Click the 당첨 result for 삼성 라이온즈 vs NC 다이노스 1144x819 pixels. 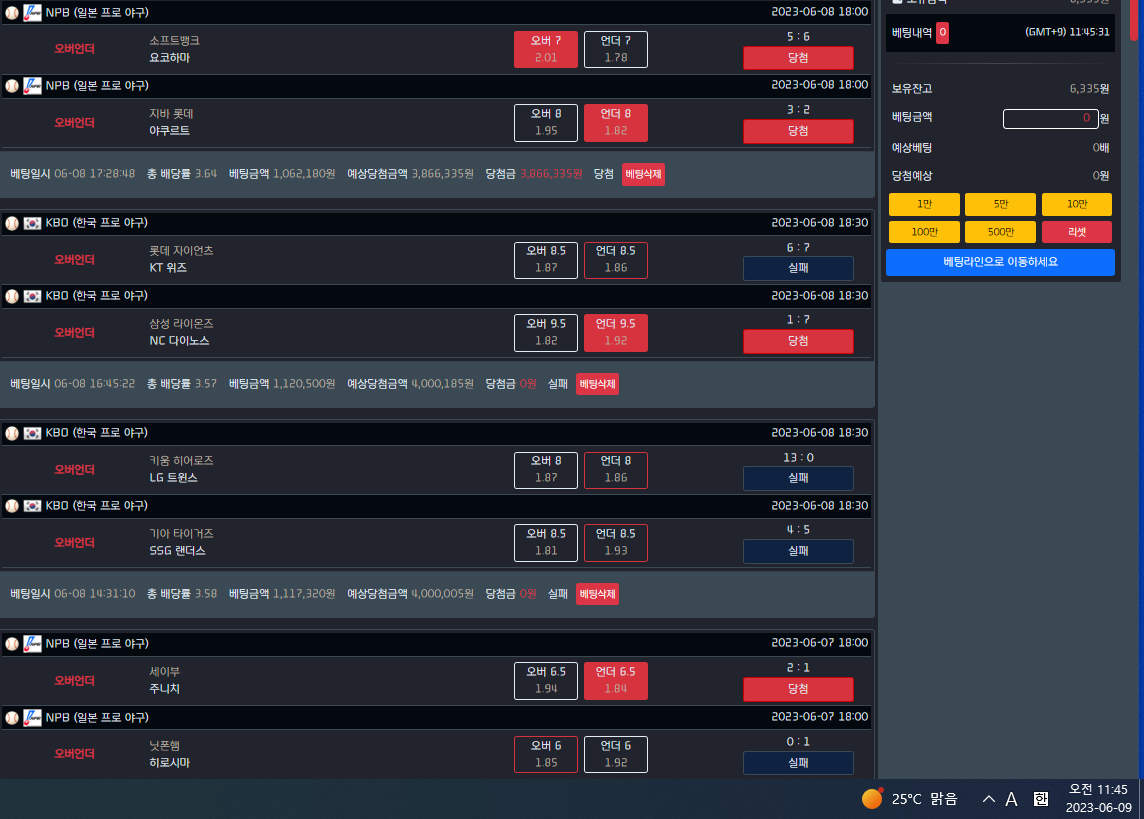[x=798, y=341]
